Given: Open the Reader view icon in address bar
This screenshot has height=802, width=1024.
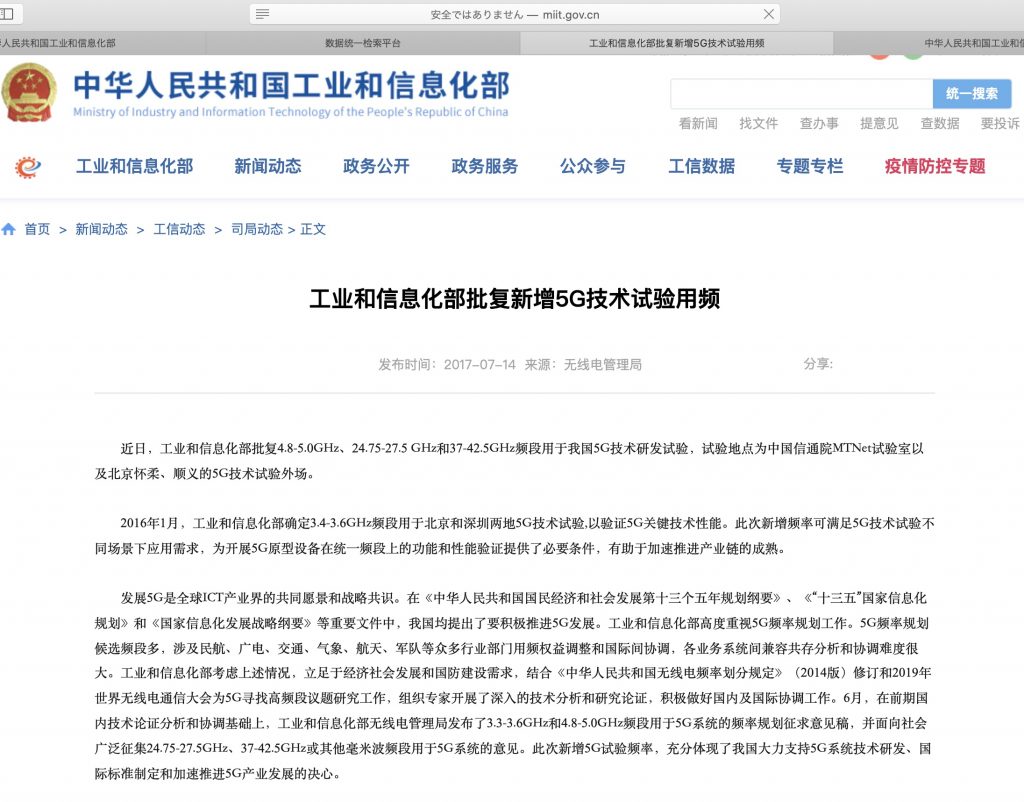Looking at the screenshot, I should coord(263,14).
